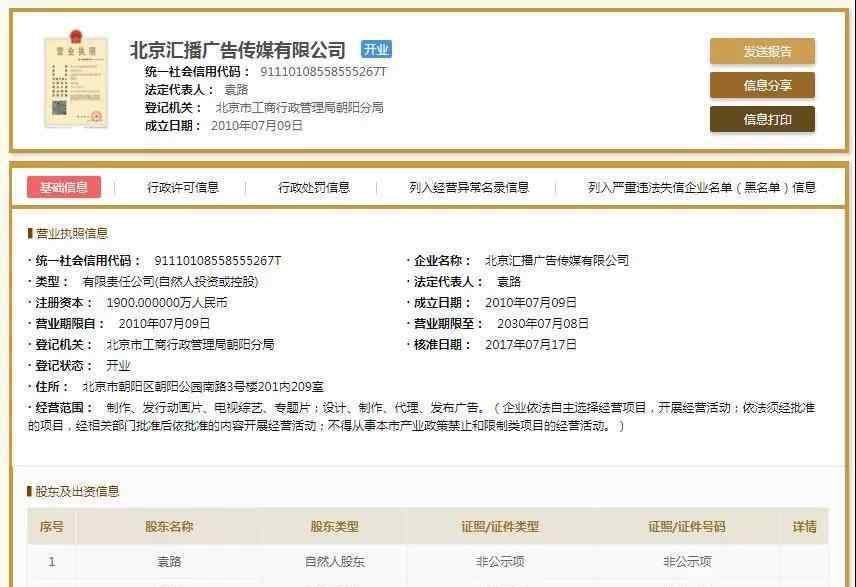Image resolution: width=856 pixels, height=587 pixels.
Task: Click the 经营范围 description paragraph
Action: point(421,416)
